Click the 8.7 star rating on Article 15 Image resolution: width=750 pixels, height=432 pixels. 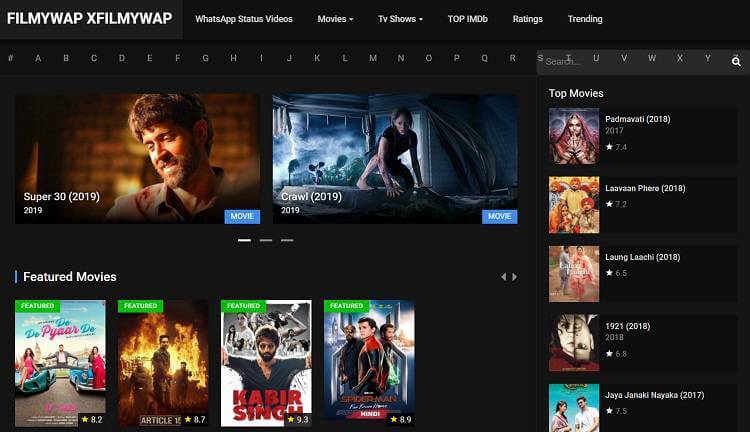[195, 420]
